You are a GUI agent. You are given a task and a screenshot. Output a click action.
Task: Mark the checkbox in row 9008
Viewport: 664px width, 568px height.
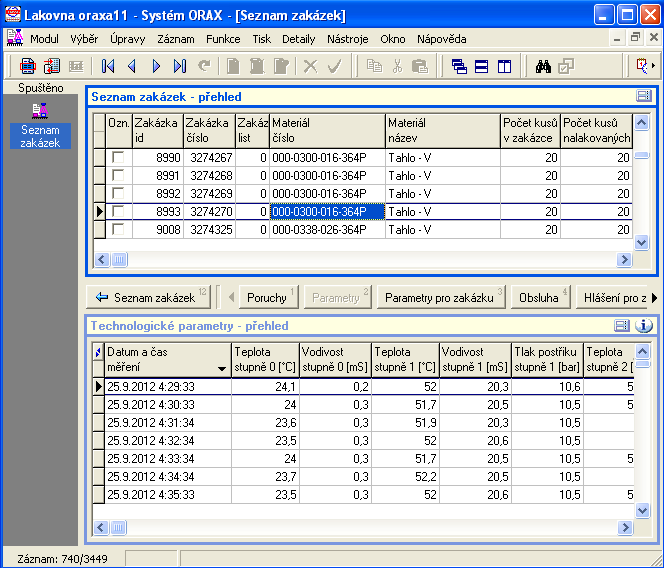(x=118, y=230)
